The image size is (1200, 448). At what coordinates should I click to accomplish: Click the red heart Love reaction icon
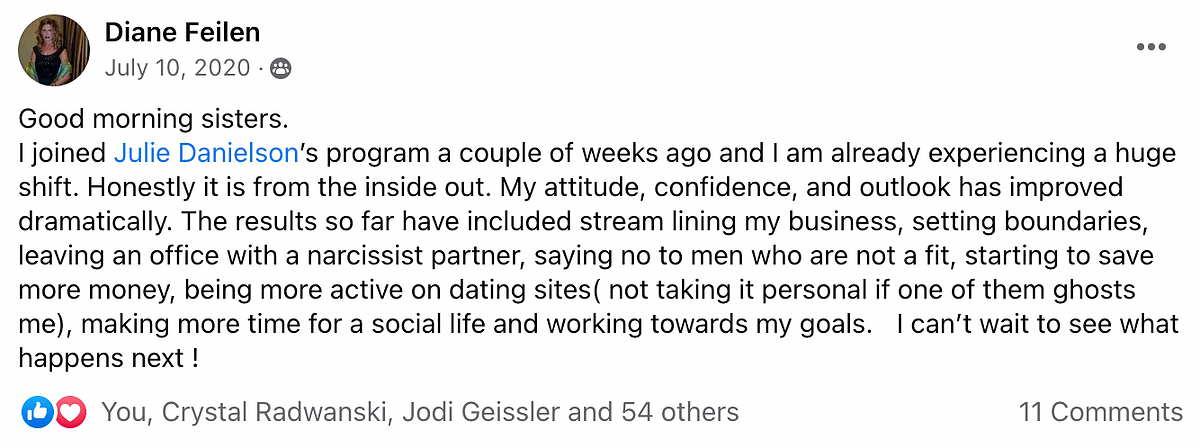tap(68, 411)
